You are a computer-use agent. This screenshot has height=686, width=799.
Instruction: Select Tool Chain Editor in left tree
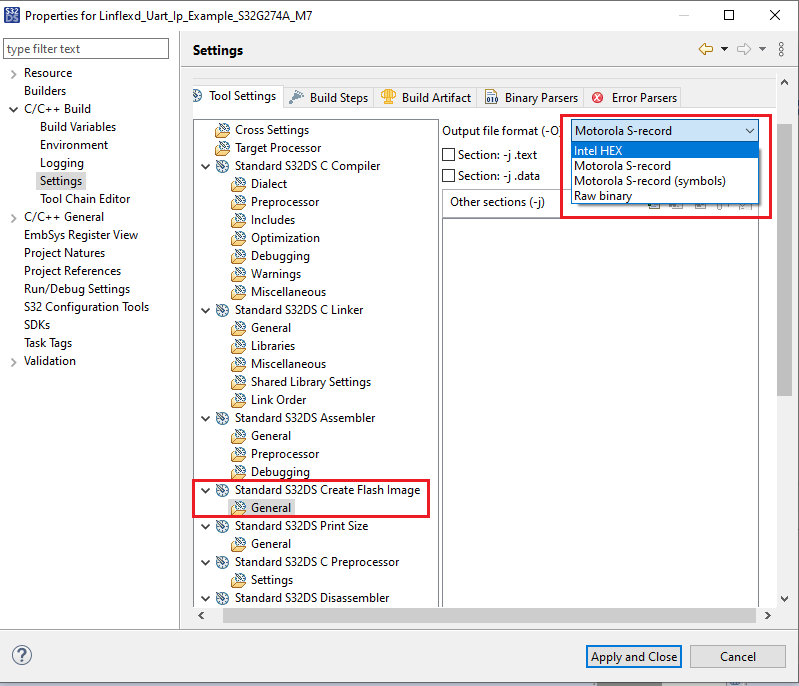85,199
